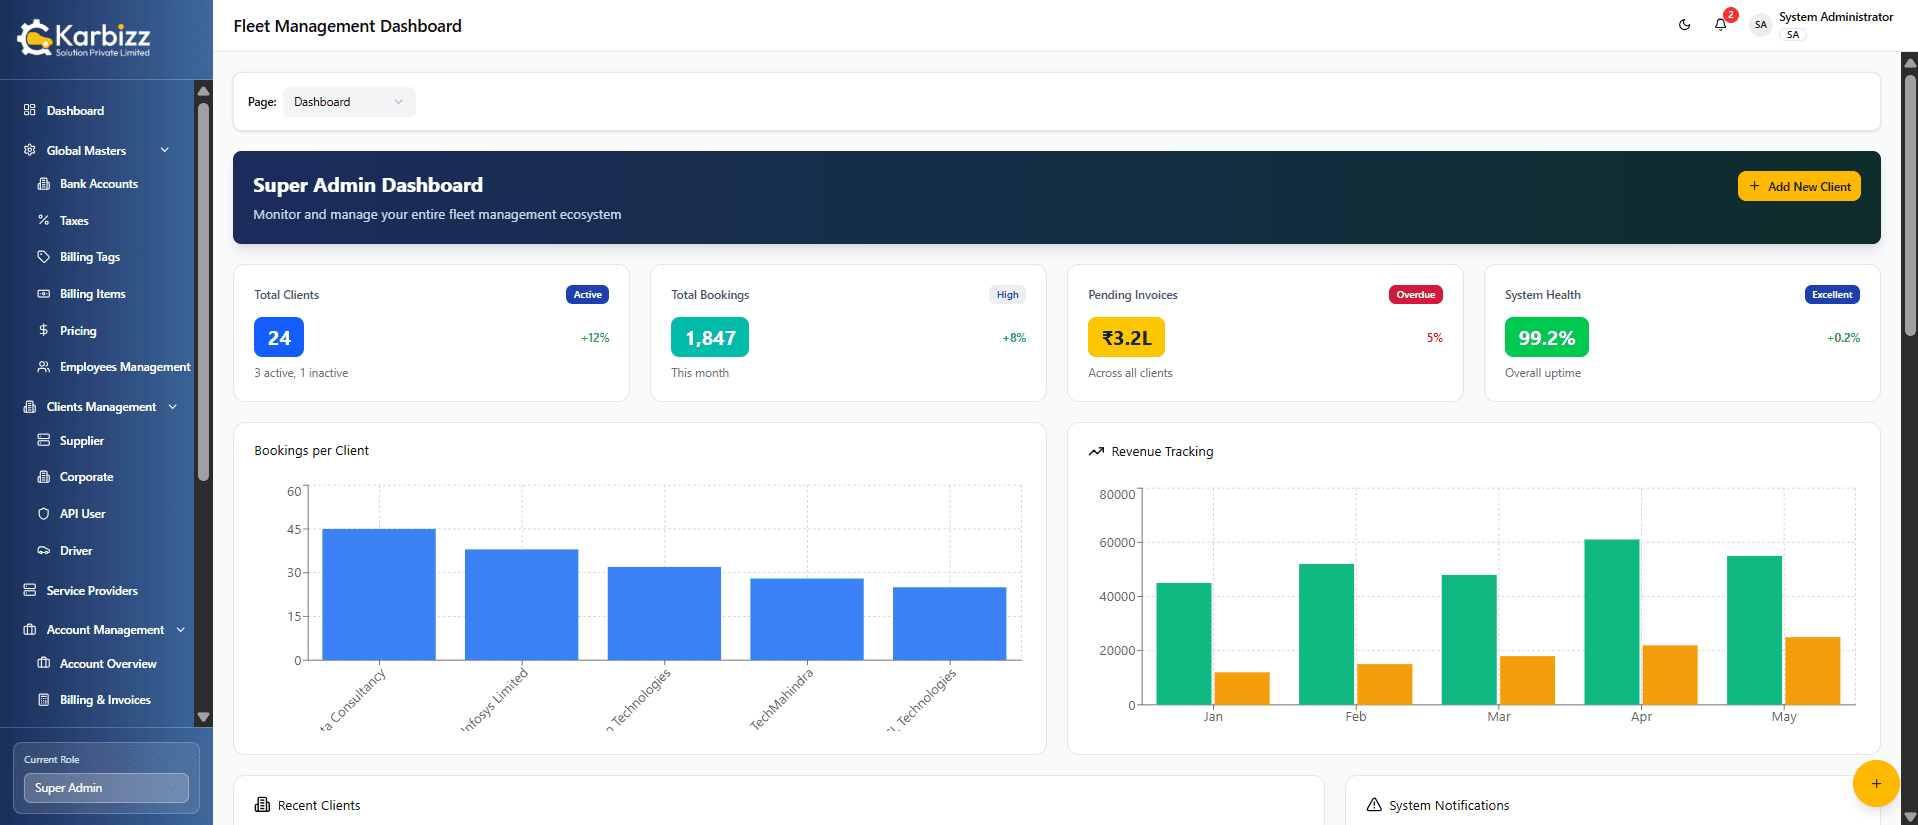Open notifications bell with 2 badge
The height and width of the screenshot is (825, 1918).
(1721, 24)
